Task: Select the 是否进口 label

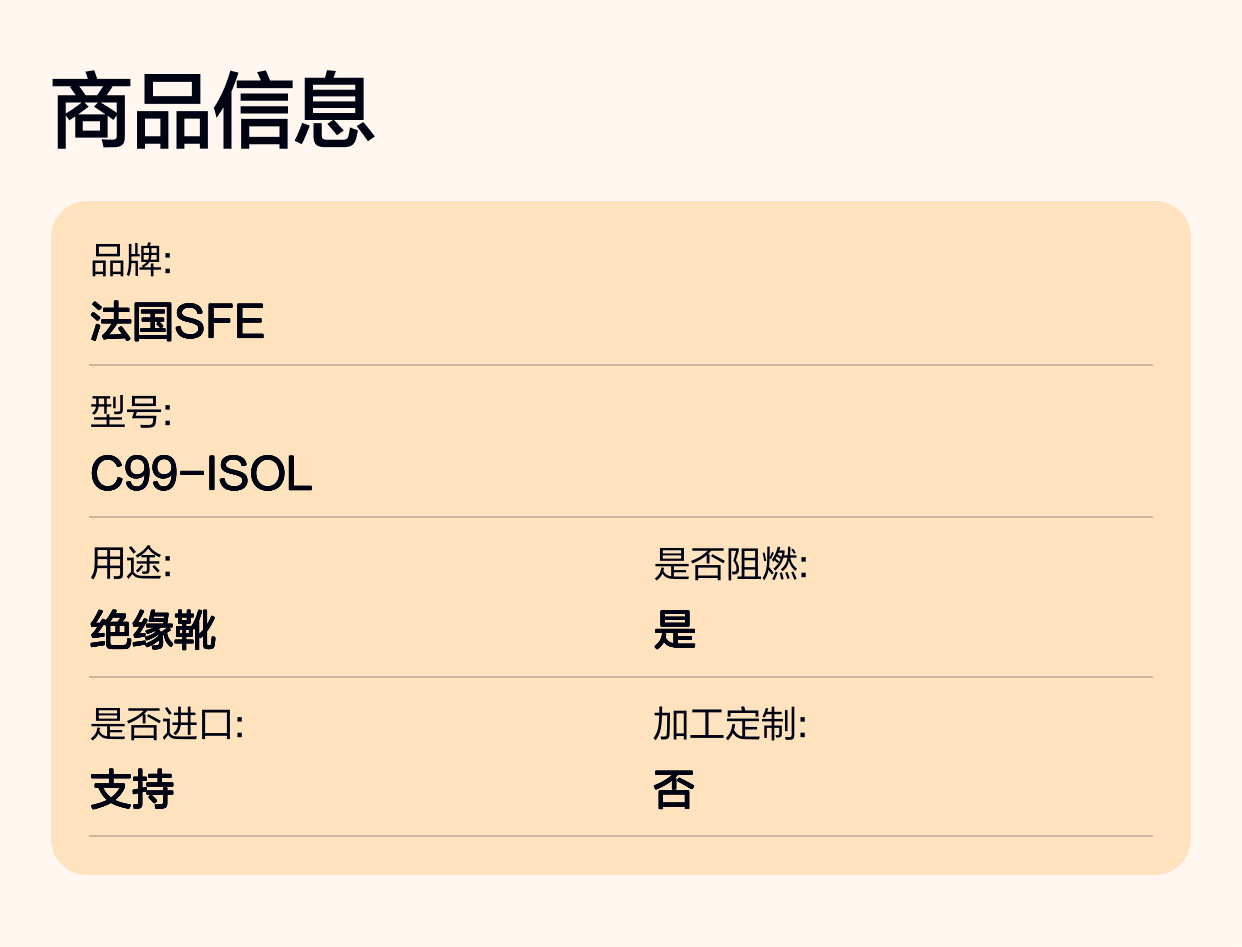Action: pyautogui.click(x=167, y=723)
